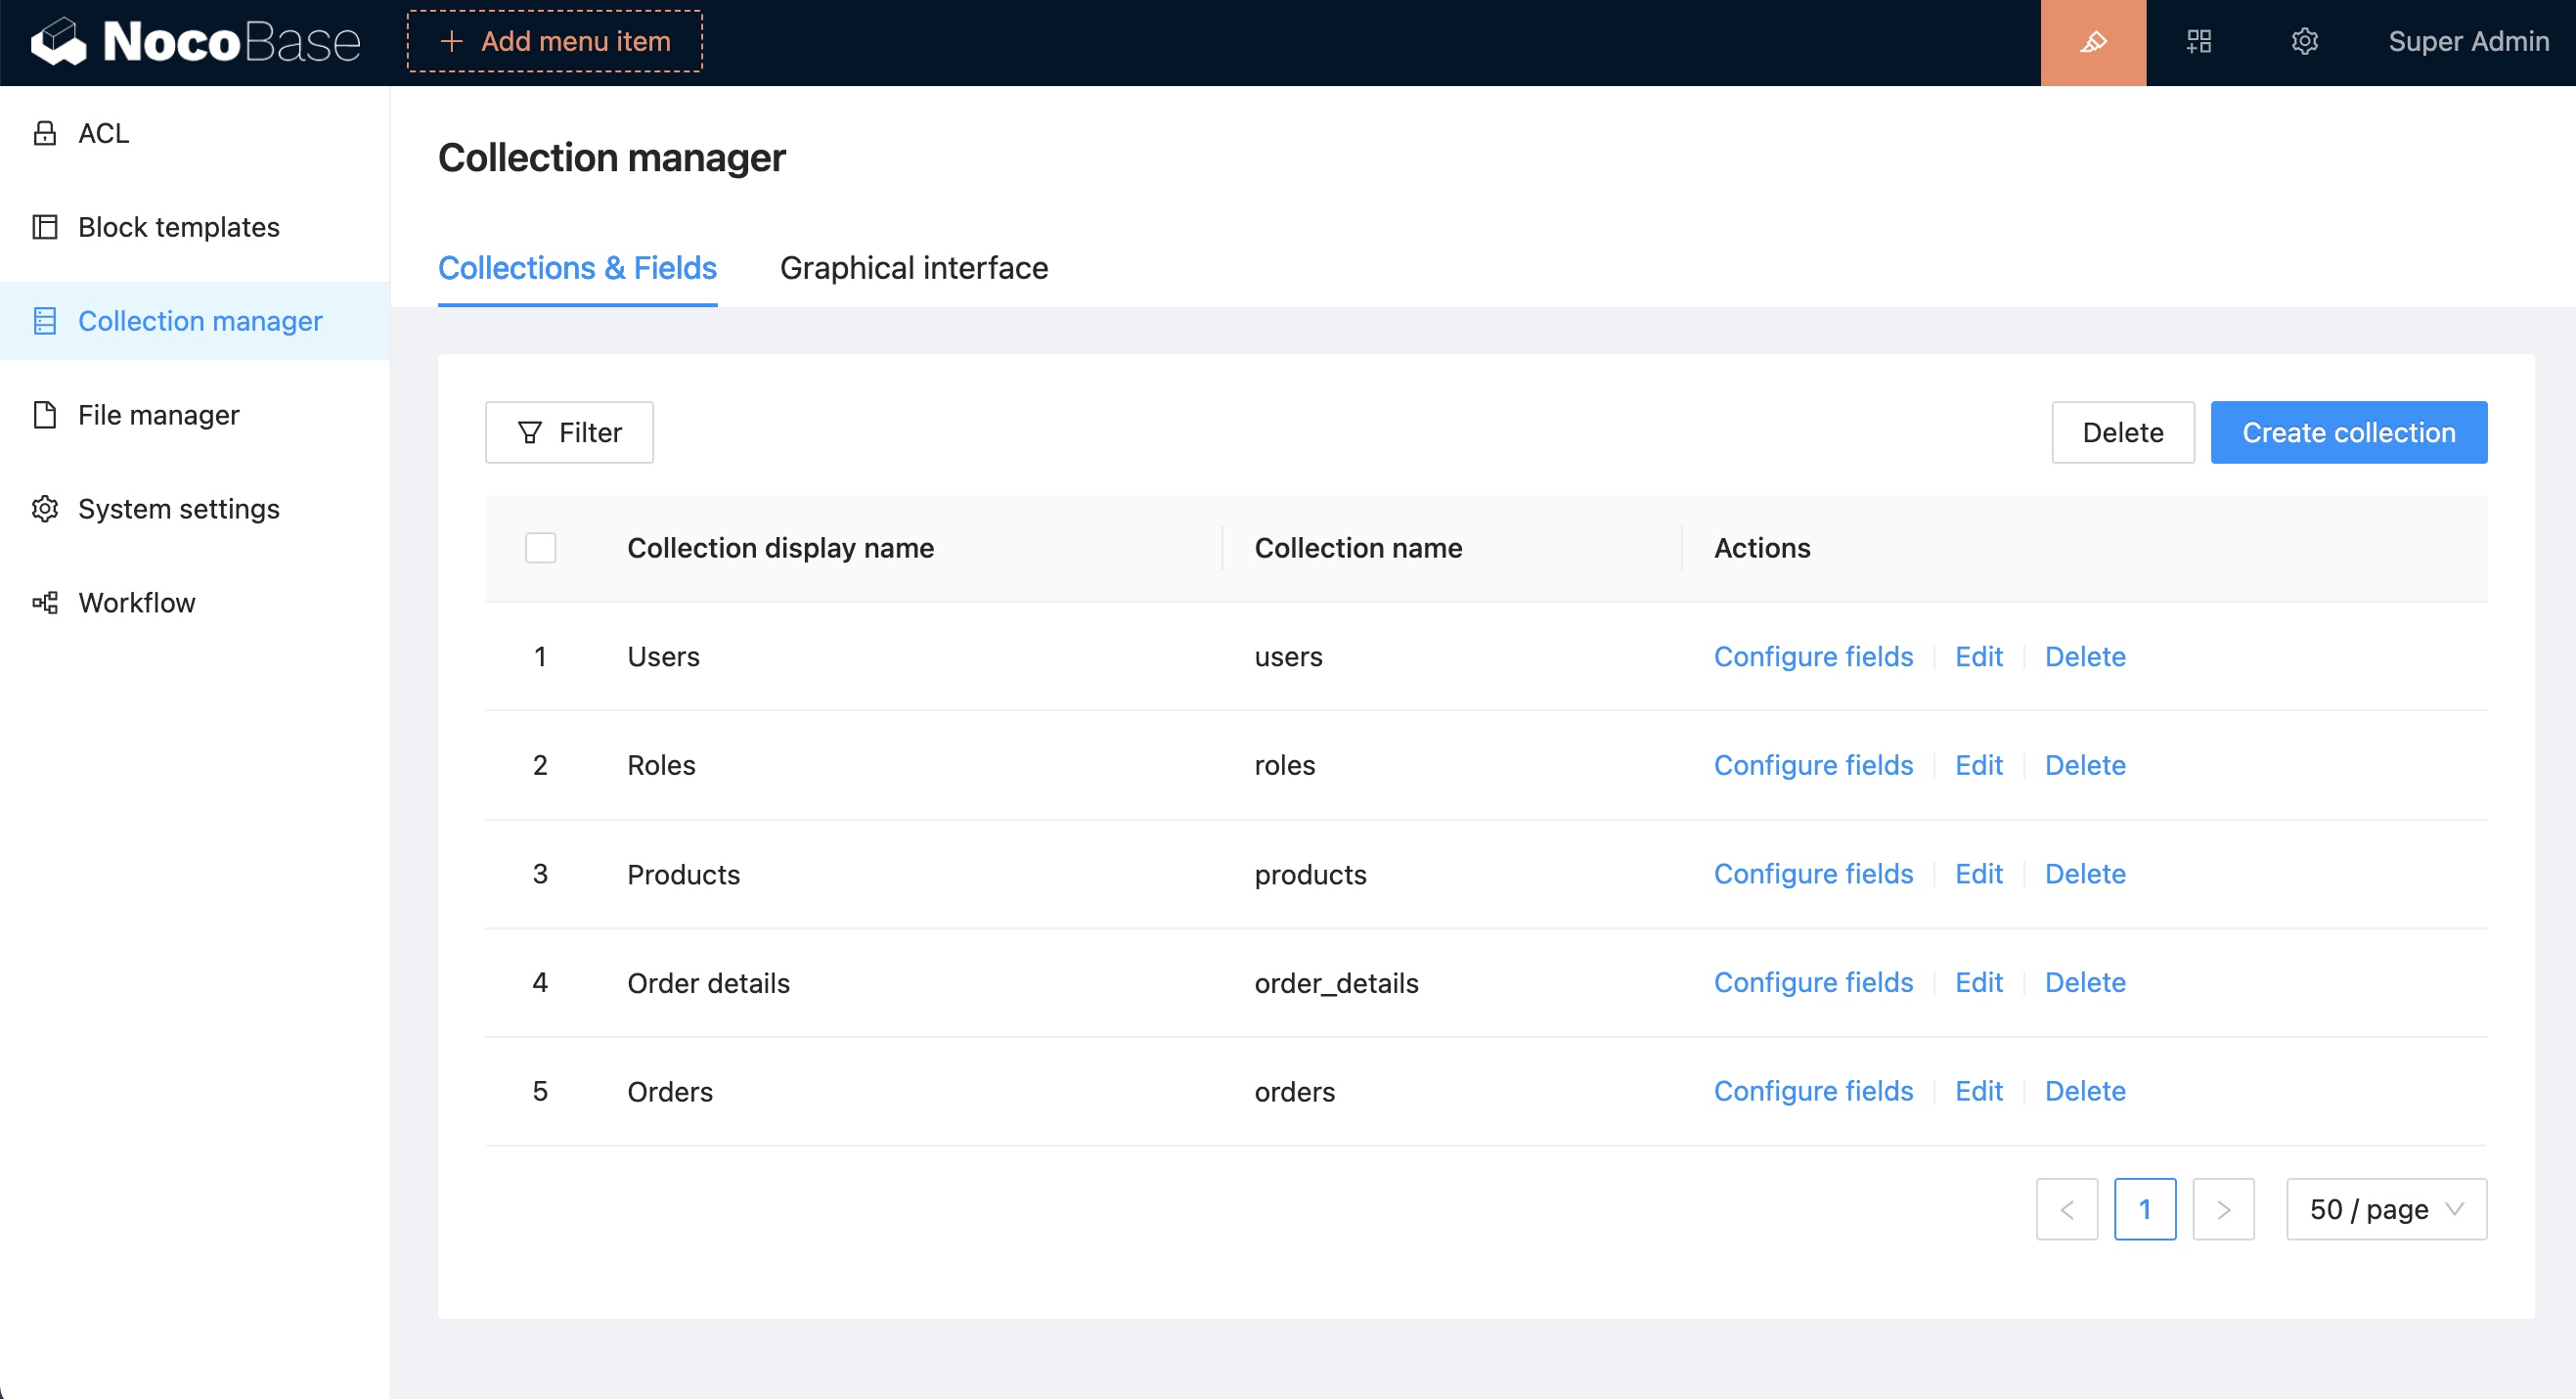Open File manager in sidebar

[158, 415]
